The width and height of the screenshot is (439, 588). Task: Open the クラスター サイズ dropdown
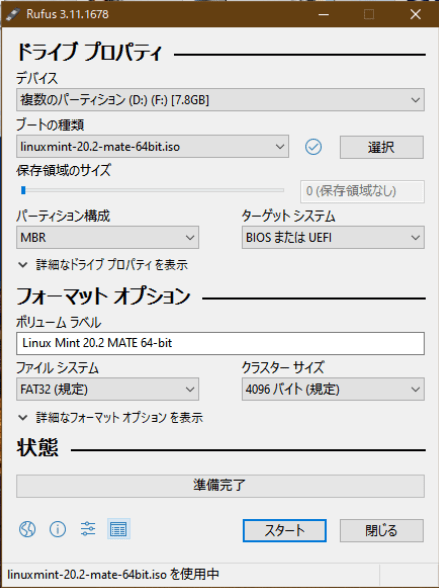(333, 389)
